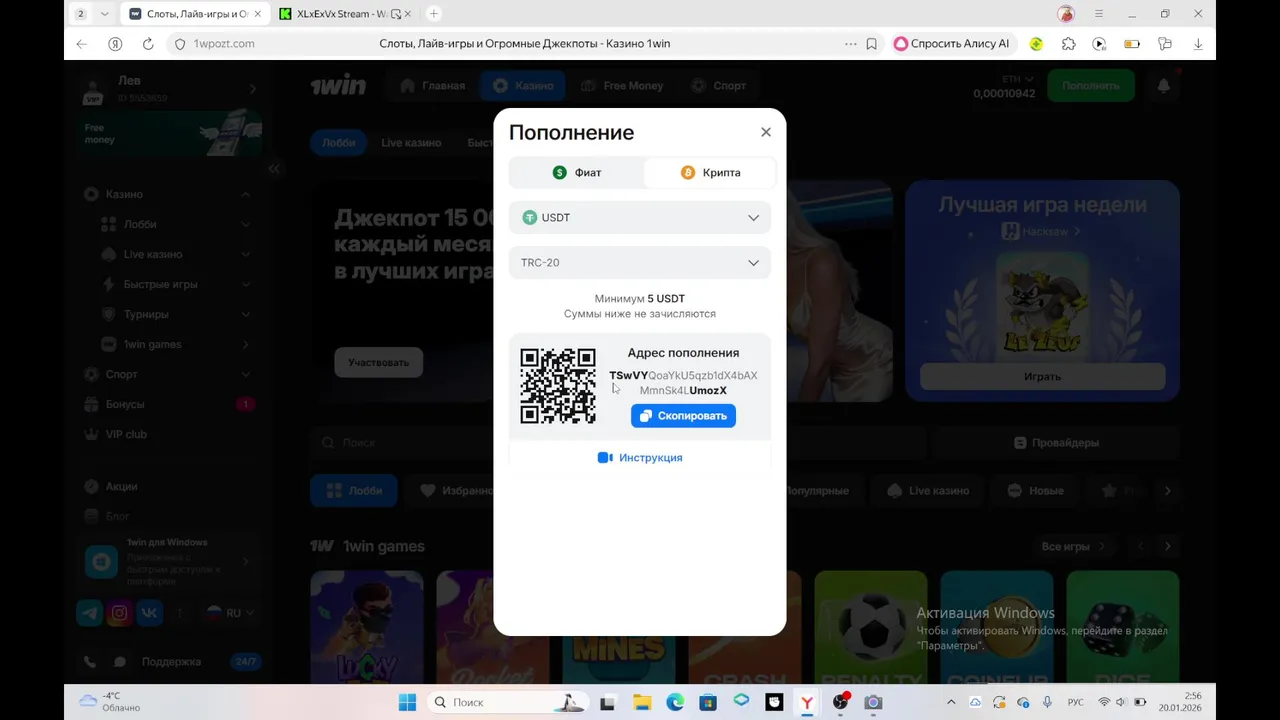Click Спросить Алису AI button
The image size is (1280, 720).
(952, 44)
